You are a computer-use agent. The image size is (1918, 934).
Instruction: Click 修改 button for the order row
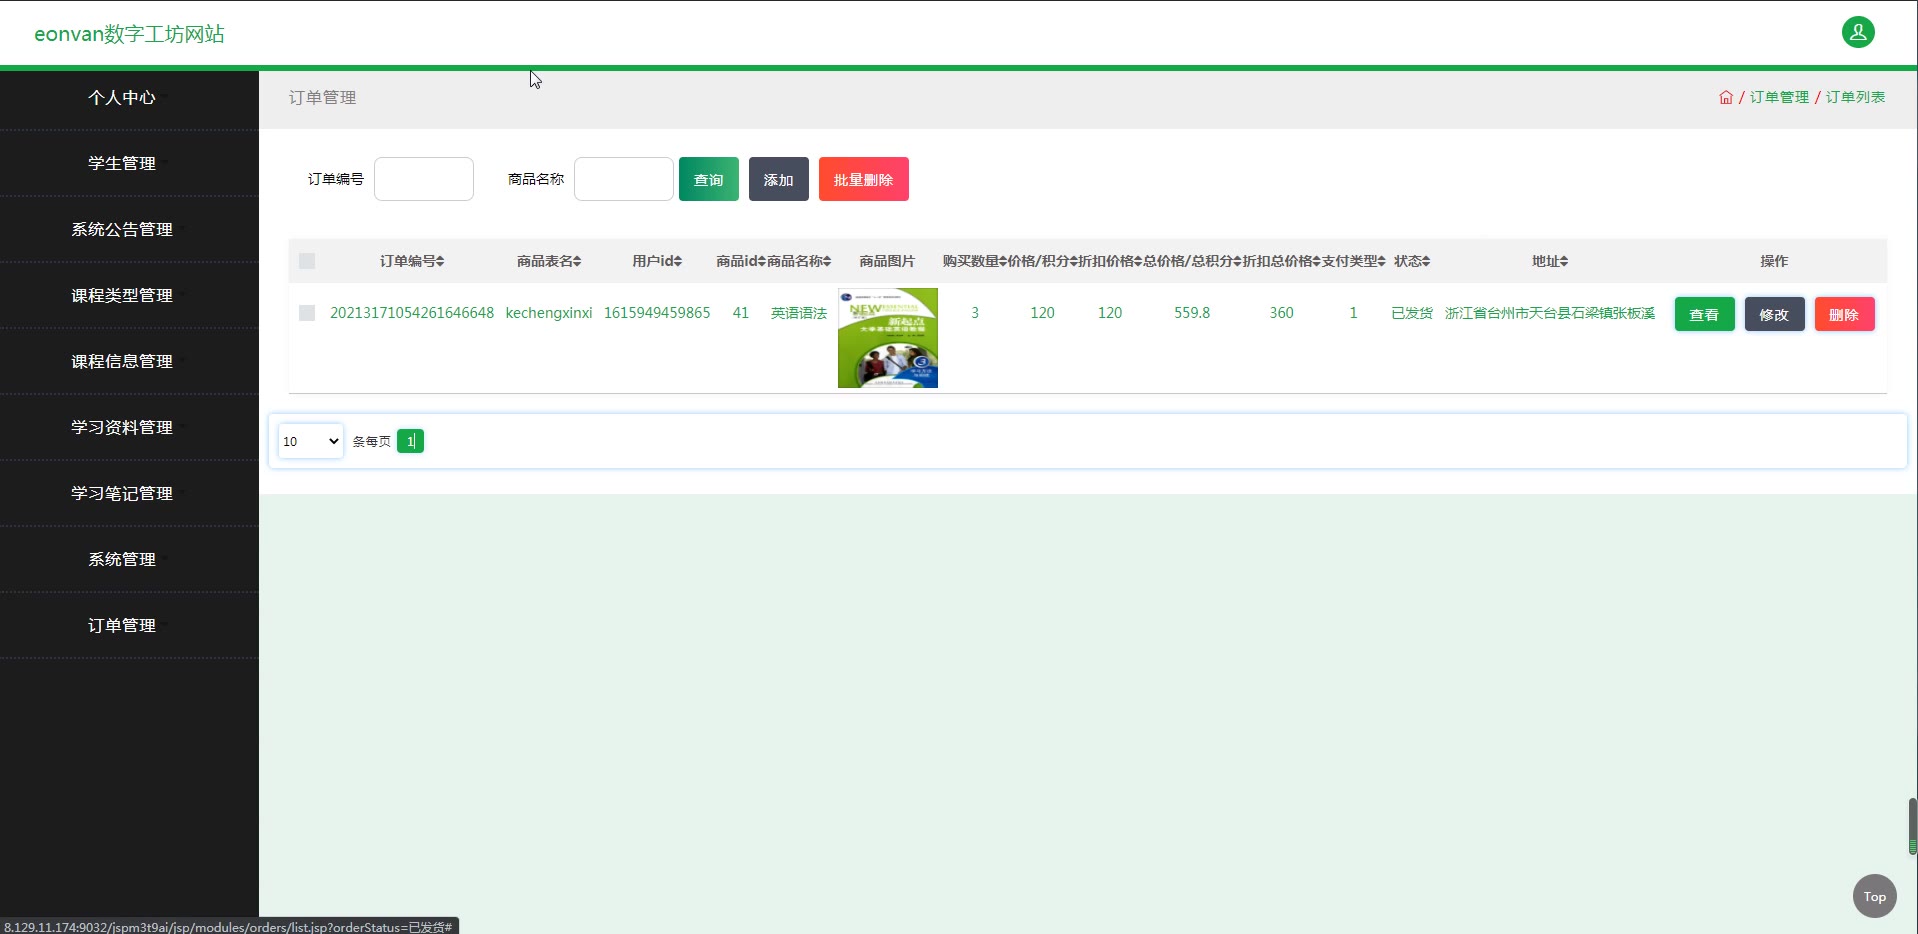coord(1775,314)
